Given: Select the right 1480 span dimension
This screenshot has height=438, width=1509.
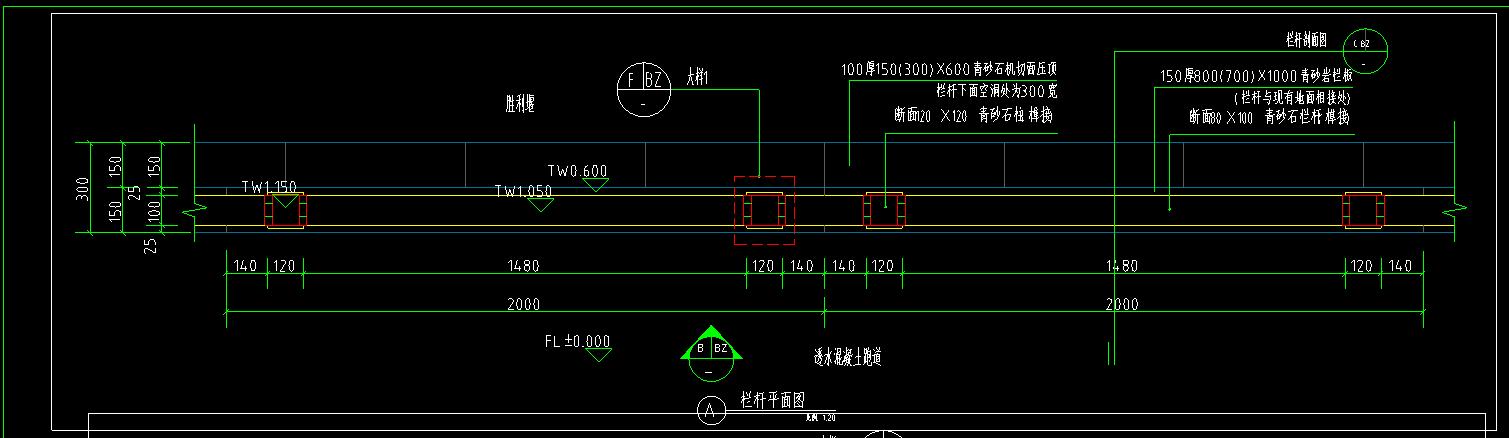Looking at the screenshot, I should pyautogui.click(x=1123, y=266).
